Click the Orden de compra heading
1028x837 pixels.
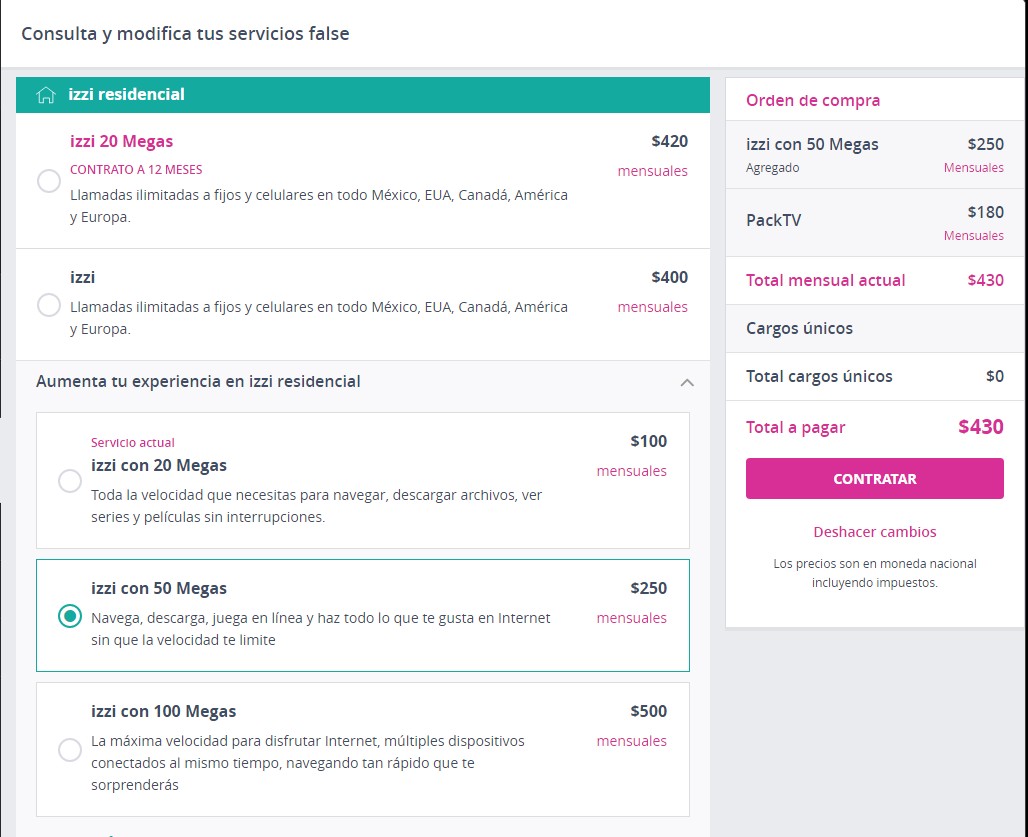813,101
